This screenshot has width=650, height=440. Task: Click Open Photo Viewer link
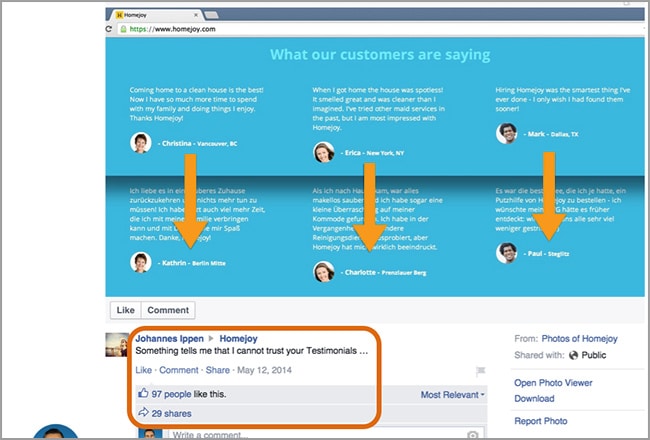tap(553, 383)
